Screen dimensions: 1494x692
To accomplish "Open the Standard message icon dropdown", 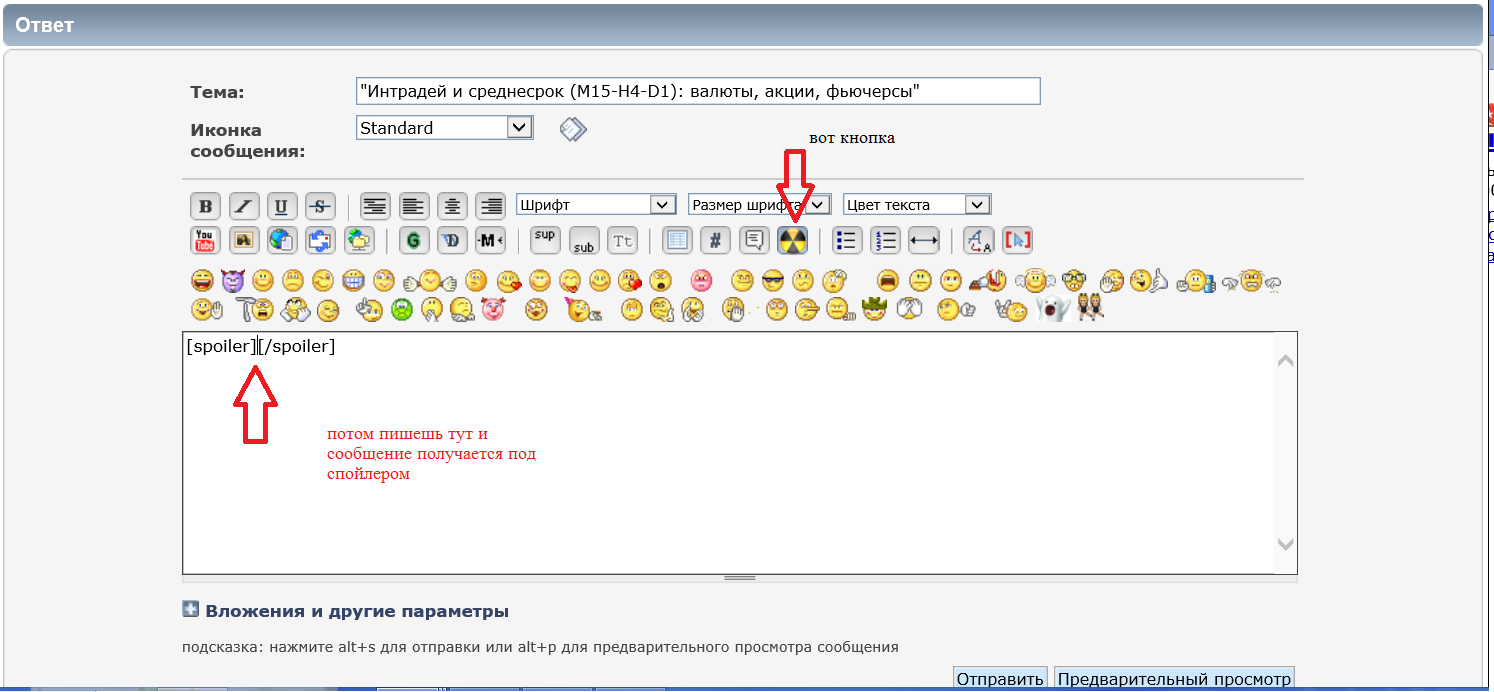I will pos(444,128).
